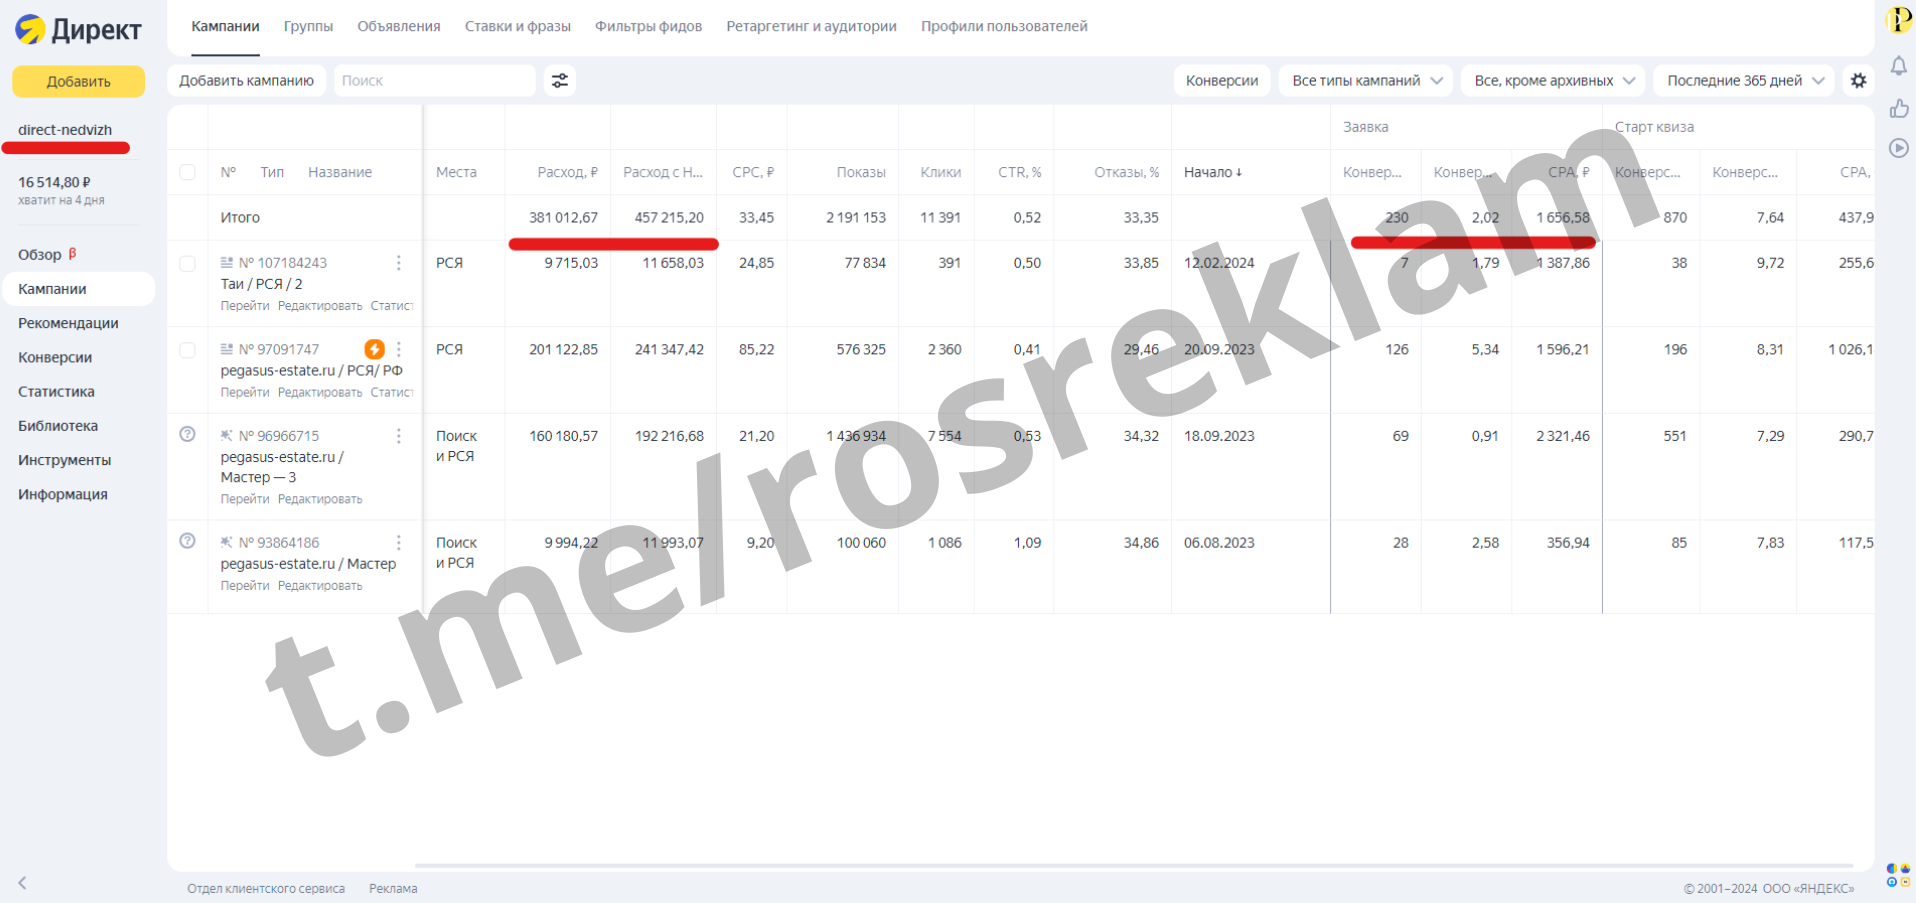The width and height of the screenshot is (1916, 903).
Task: Click into the Поиск search field
Action: [x=434, y=81]
